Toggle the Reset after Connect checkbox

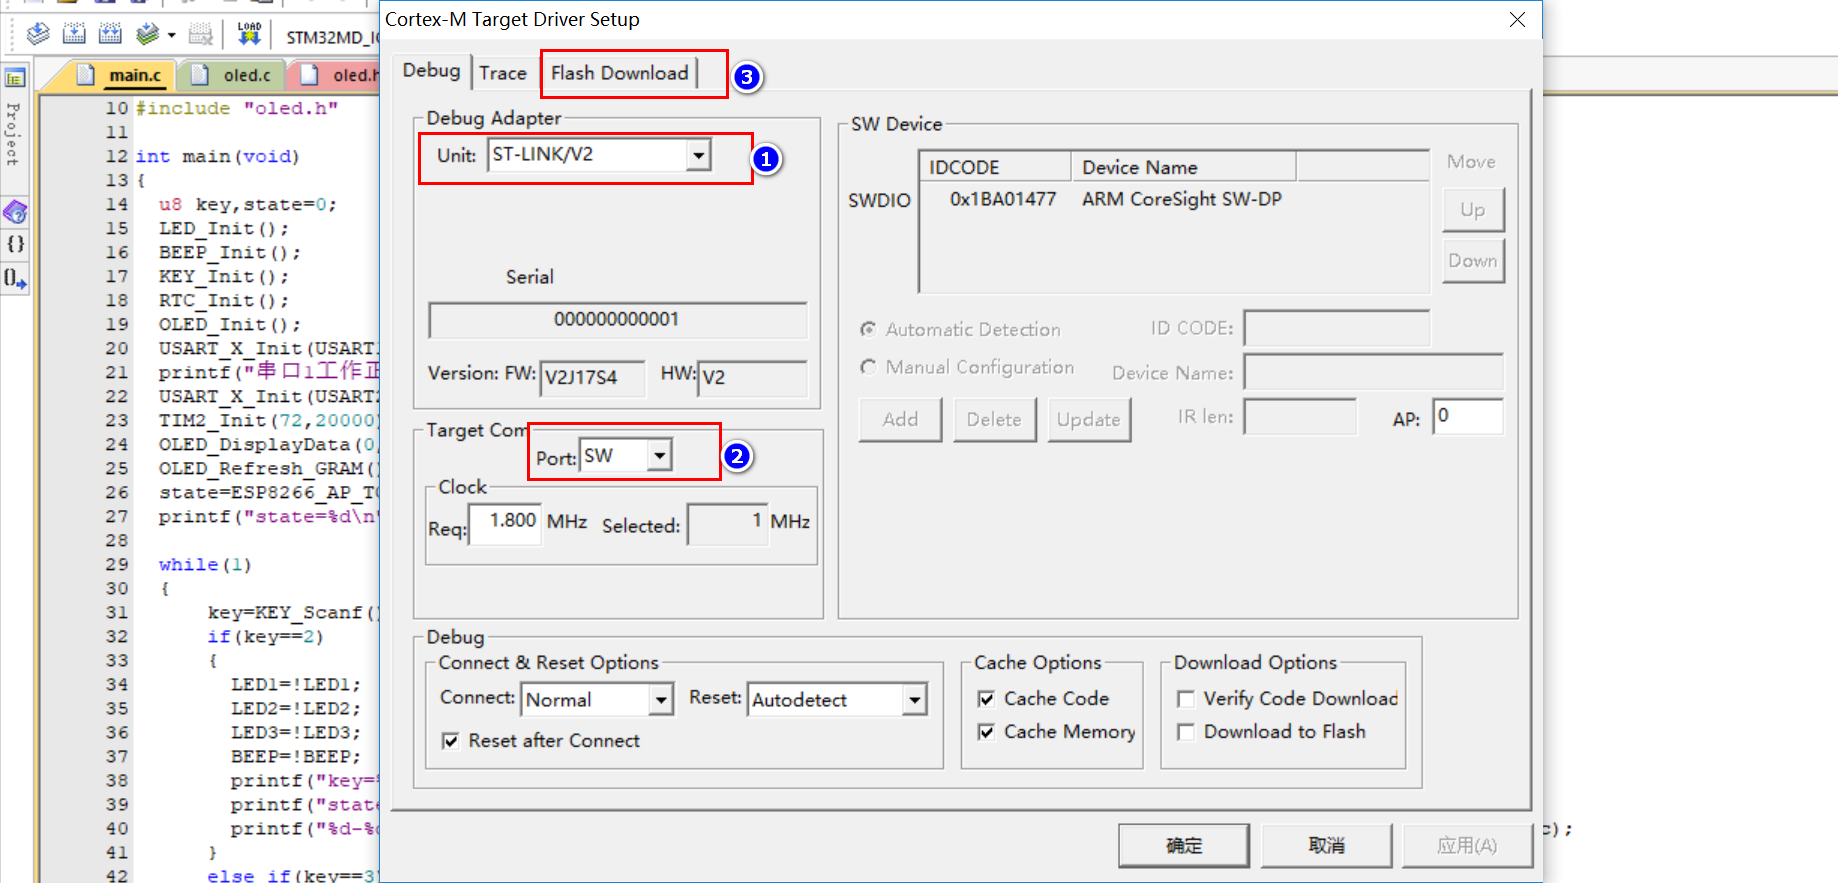tap(451, 741)
